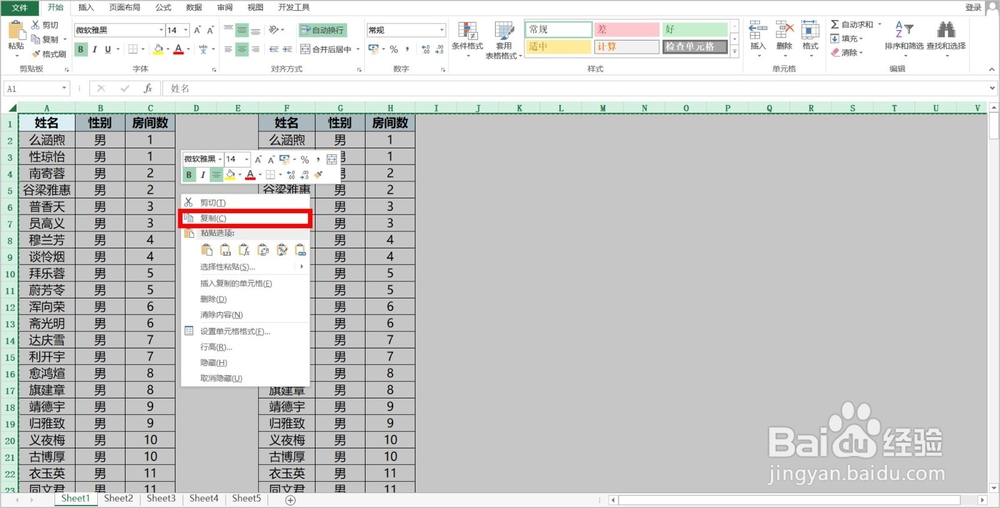Expand the formula bar
1000x508 pixels.
coord(992,89)
